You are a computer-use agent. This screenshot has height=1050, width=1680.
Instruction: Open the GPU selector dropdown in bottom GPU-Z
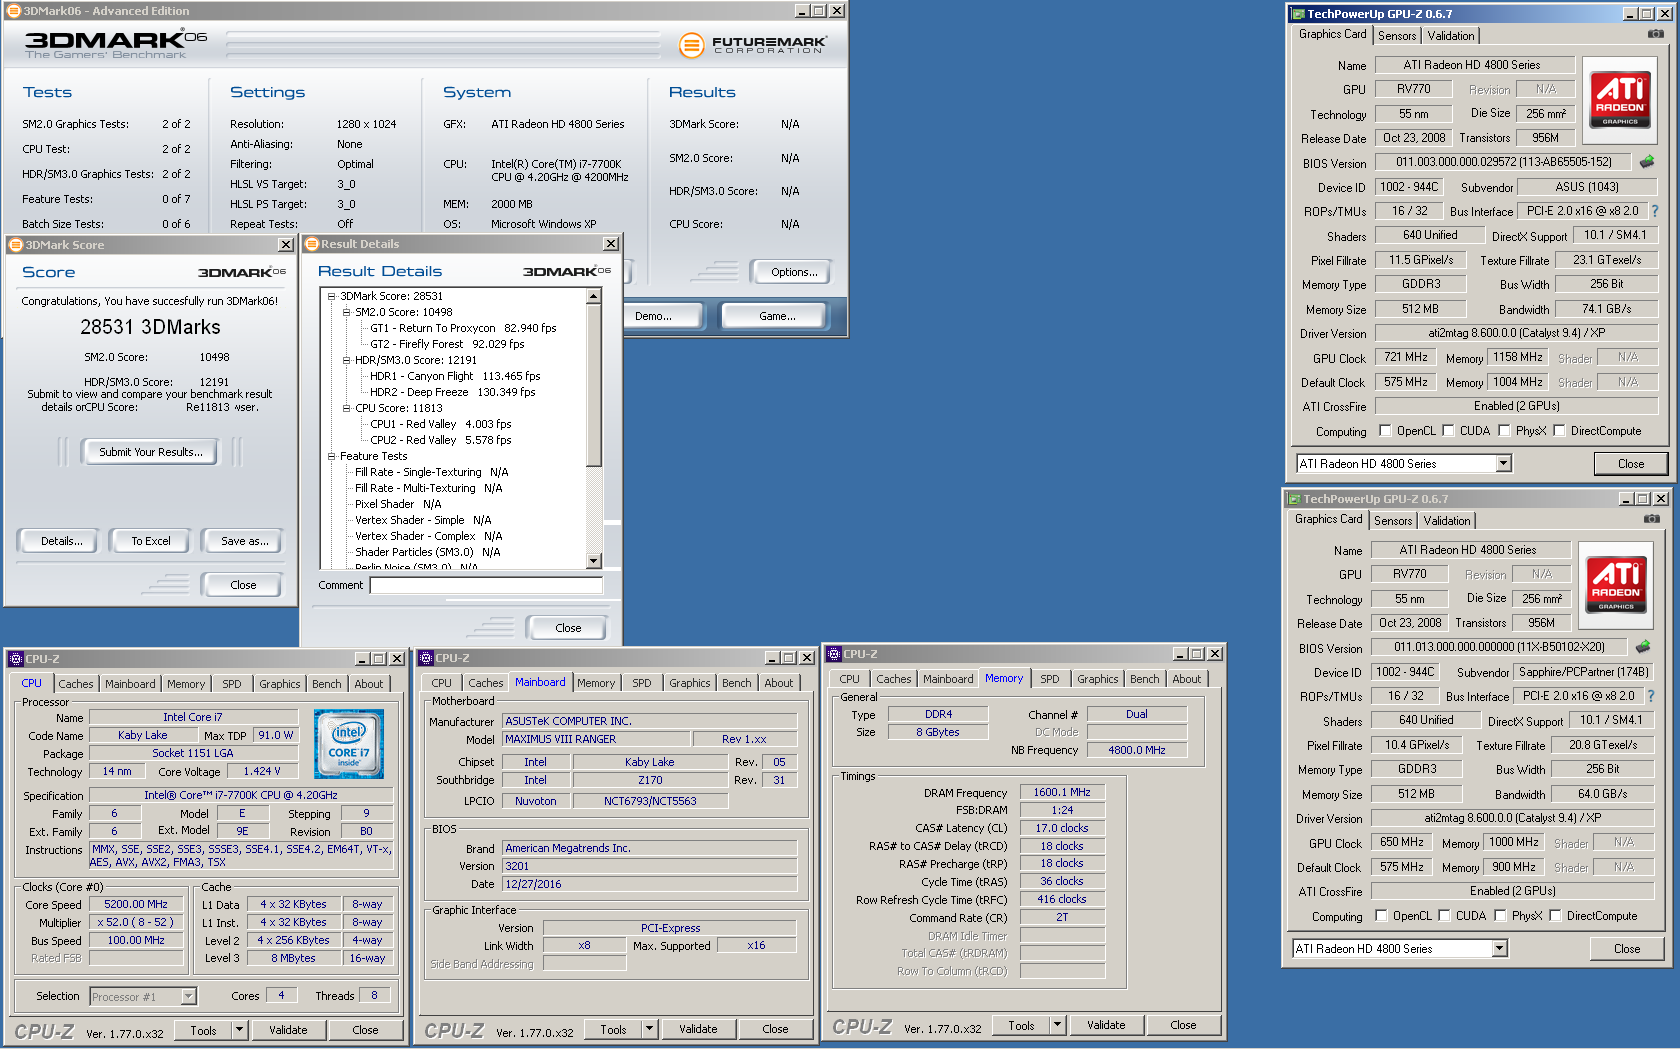point(1499,949)
